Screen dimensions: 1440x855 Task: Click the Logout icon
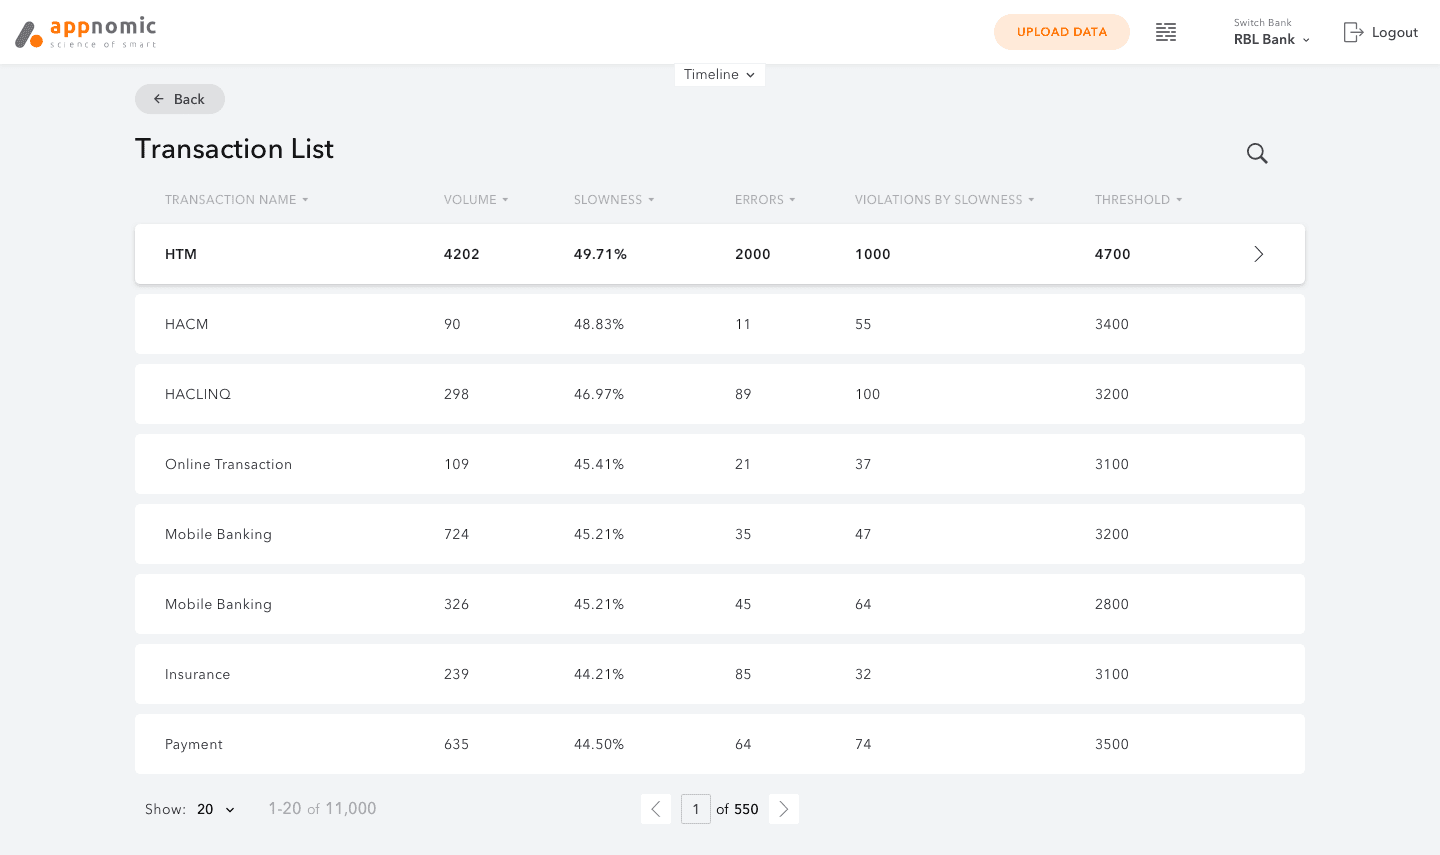pyautogui.click(x=1353, y=32)
